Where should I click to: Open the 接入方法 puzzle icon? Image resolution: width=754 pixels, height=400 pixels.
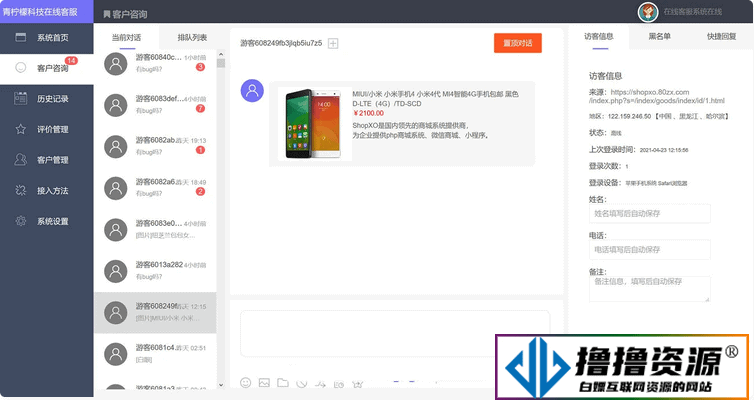[x=21, y=190]
